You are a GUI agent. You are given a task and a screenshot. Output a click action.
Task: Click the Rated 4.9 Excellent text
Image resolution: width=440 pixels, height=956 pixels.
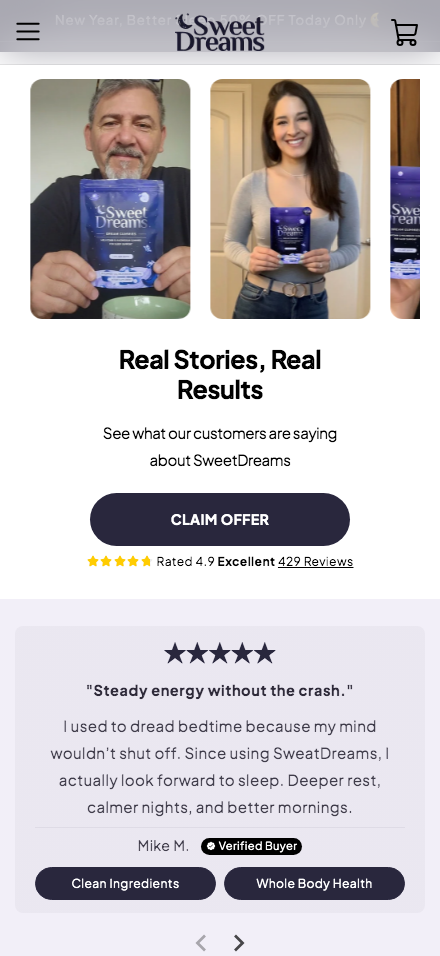216,562
